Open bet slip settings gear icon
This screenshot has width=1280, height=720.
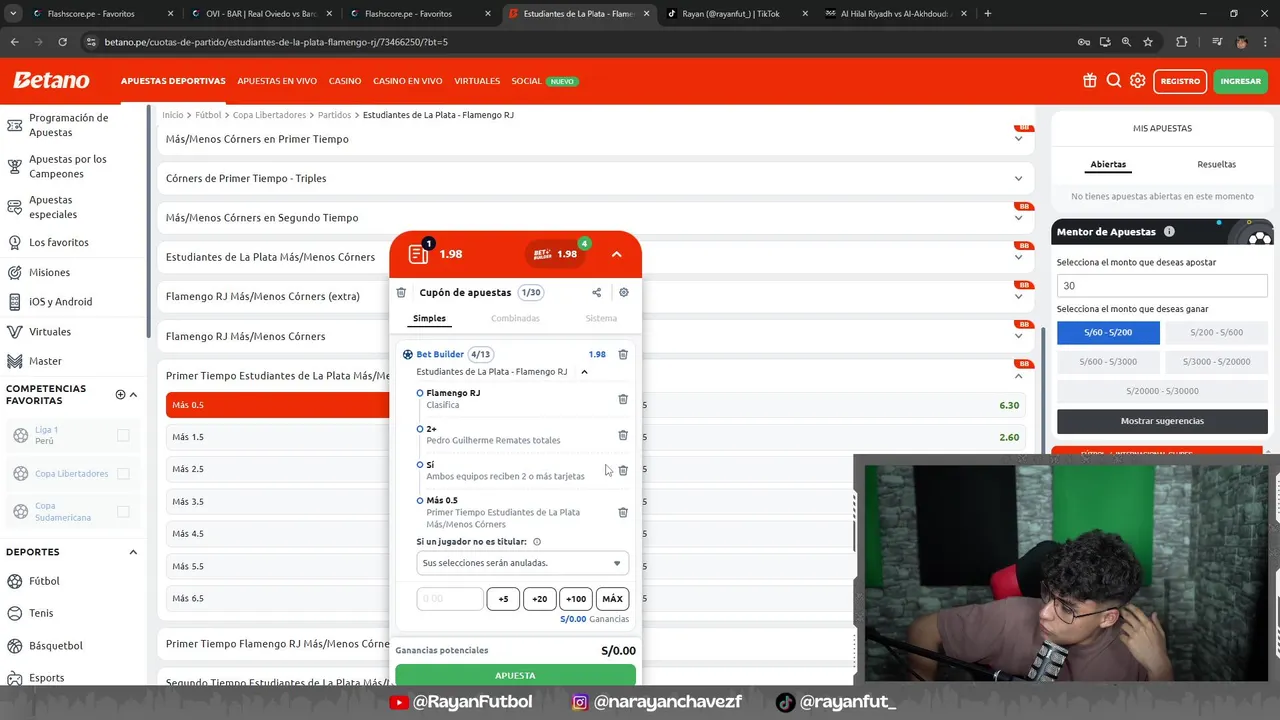[624, 293]
